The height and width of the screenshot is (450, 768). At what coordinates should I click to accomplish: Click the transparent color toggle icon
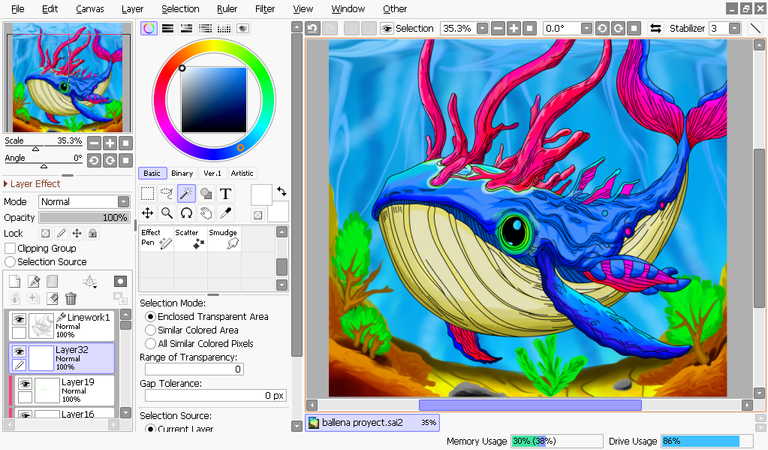coord(258,214)
